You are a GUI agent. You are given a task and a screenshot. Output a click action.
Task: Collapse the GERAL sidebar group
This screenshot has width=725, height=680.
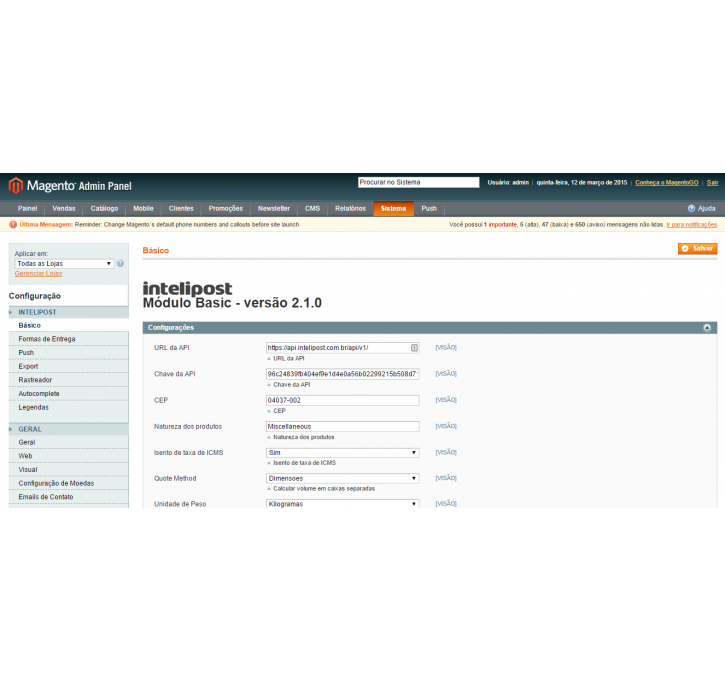[x=68, y=429]
